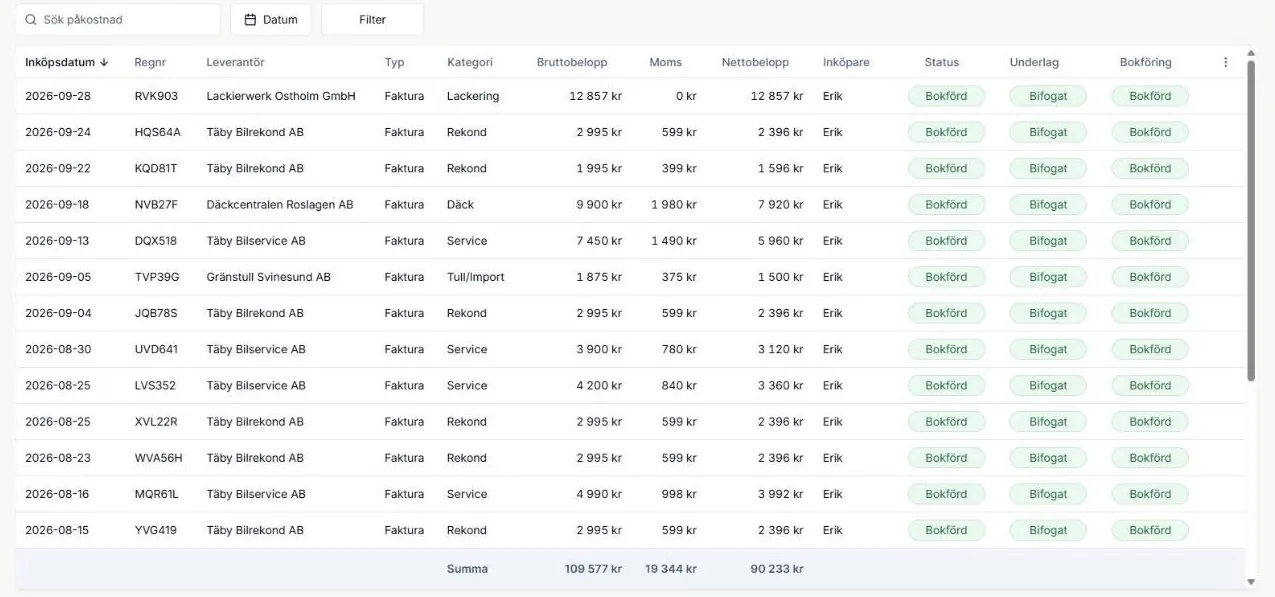Click net amount 3 992 kr

(780, 494)
